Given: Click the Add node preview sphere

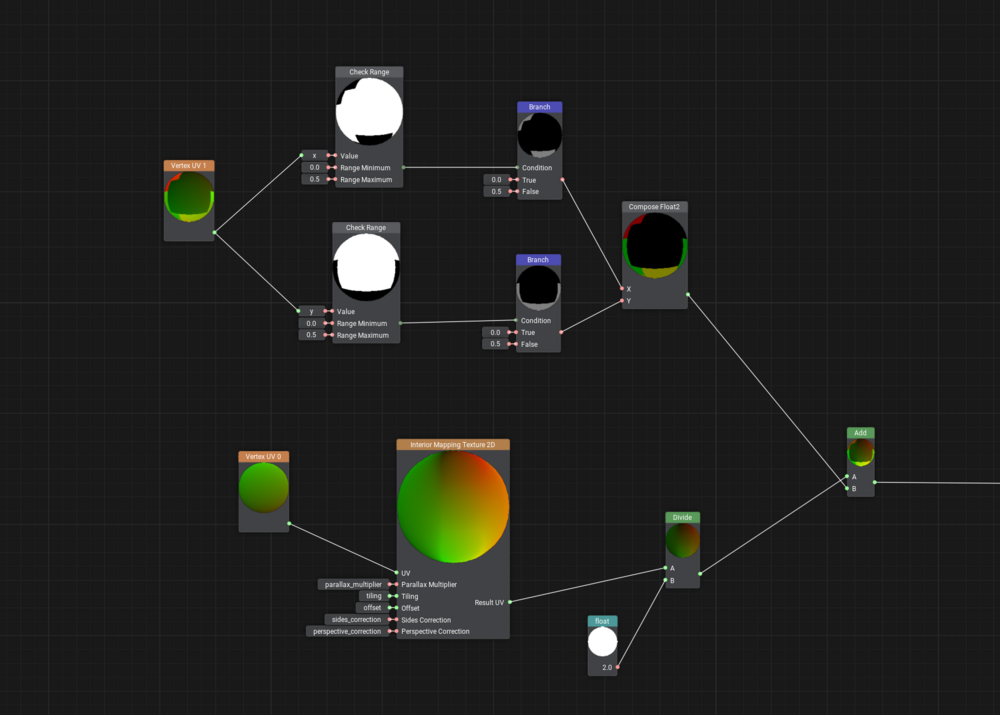Looking at the screenshot, I should pos(860,455).
